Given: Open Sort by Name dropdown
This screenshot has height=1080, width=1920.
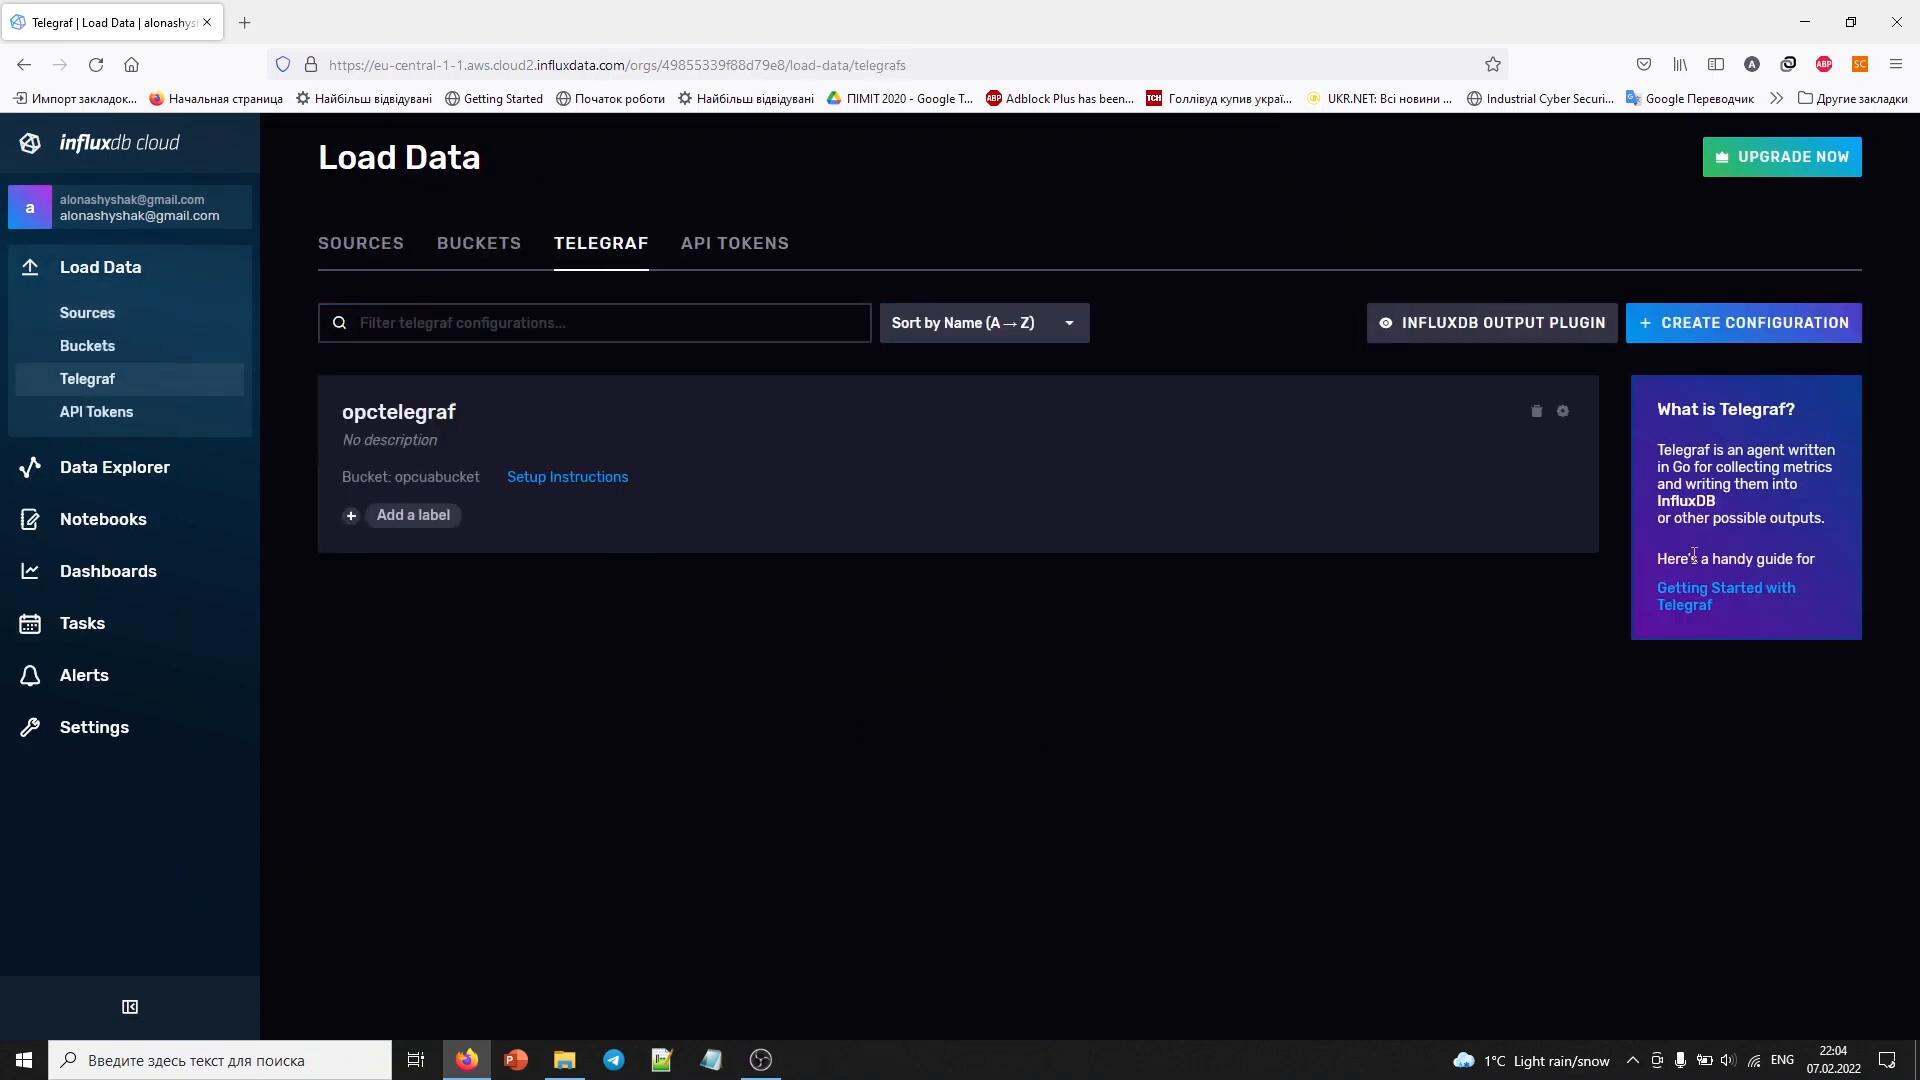Looking at the screenshot, I should coord(984,323).
